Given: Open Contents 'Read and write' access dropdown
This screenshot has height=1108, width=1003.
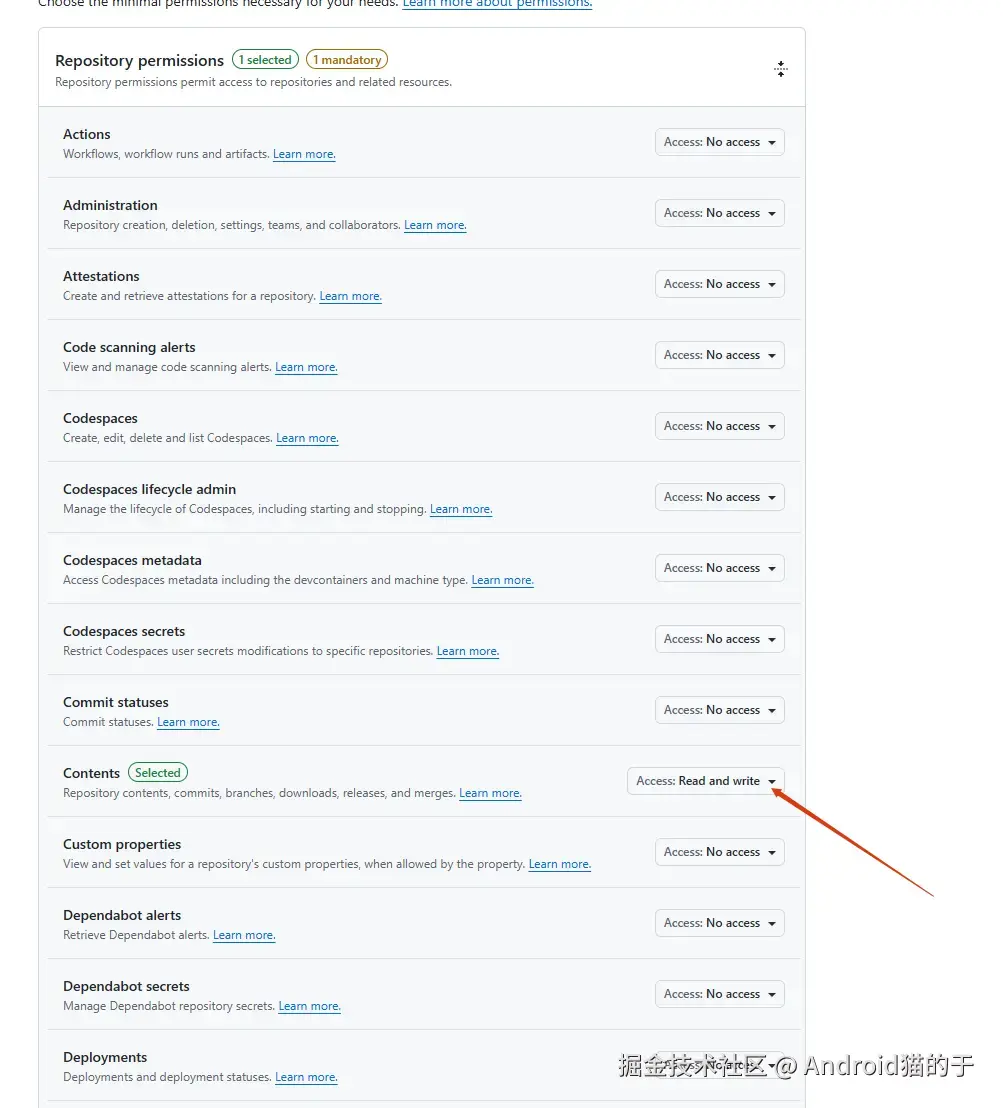Looking at the screenshot, I should coord(705,781).
